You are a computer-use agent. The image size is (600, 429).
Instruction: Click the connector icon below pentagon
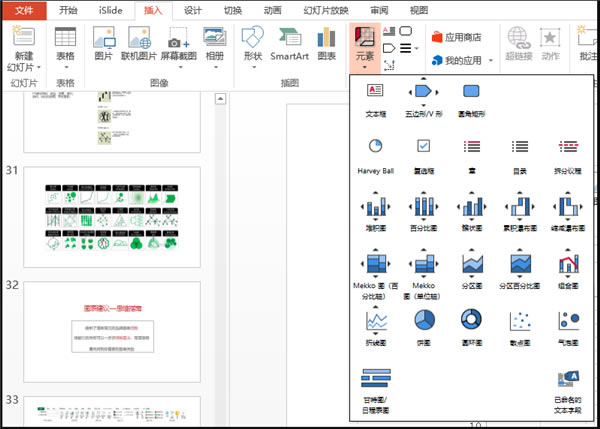point(389,65)
